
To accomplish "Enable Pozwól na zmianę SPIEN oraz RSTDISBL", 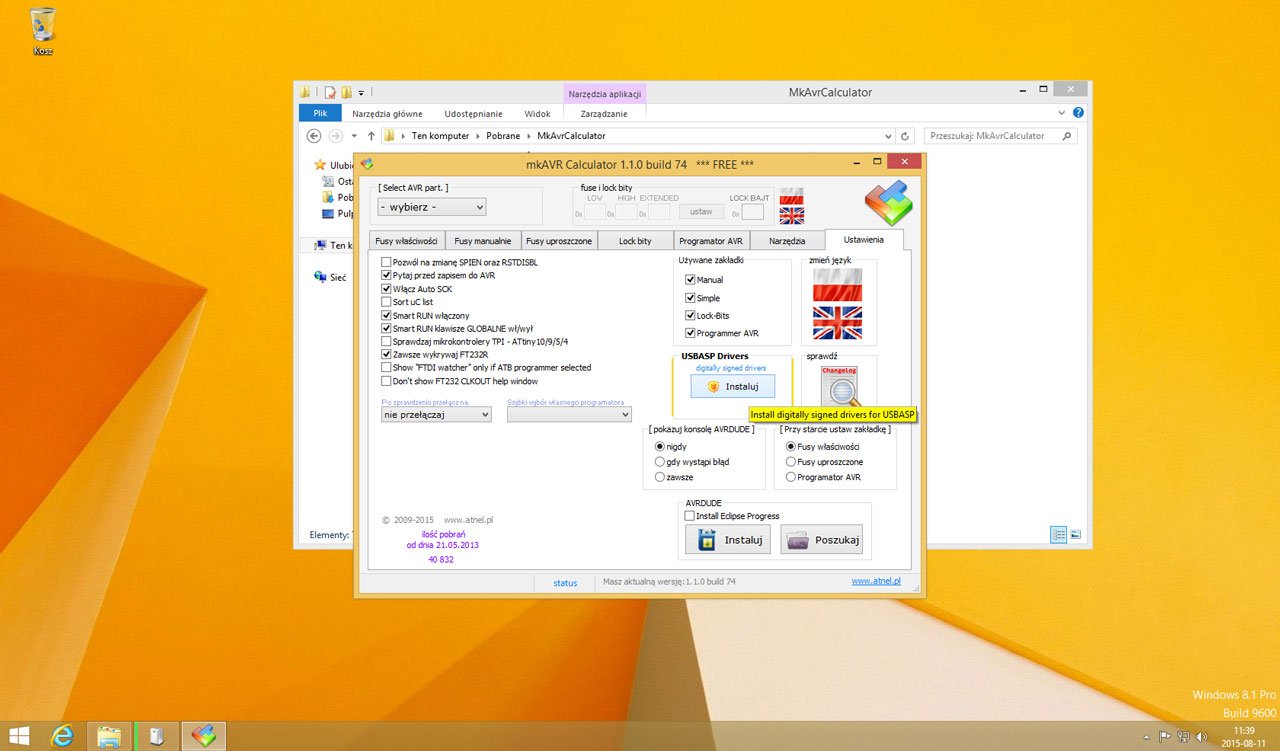I will pyautogui.click(x=386, y=262).
